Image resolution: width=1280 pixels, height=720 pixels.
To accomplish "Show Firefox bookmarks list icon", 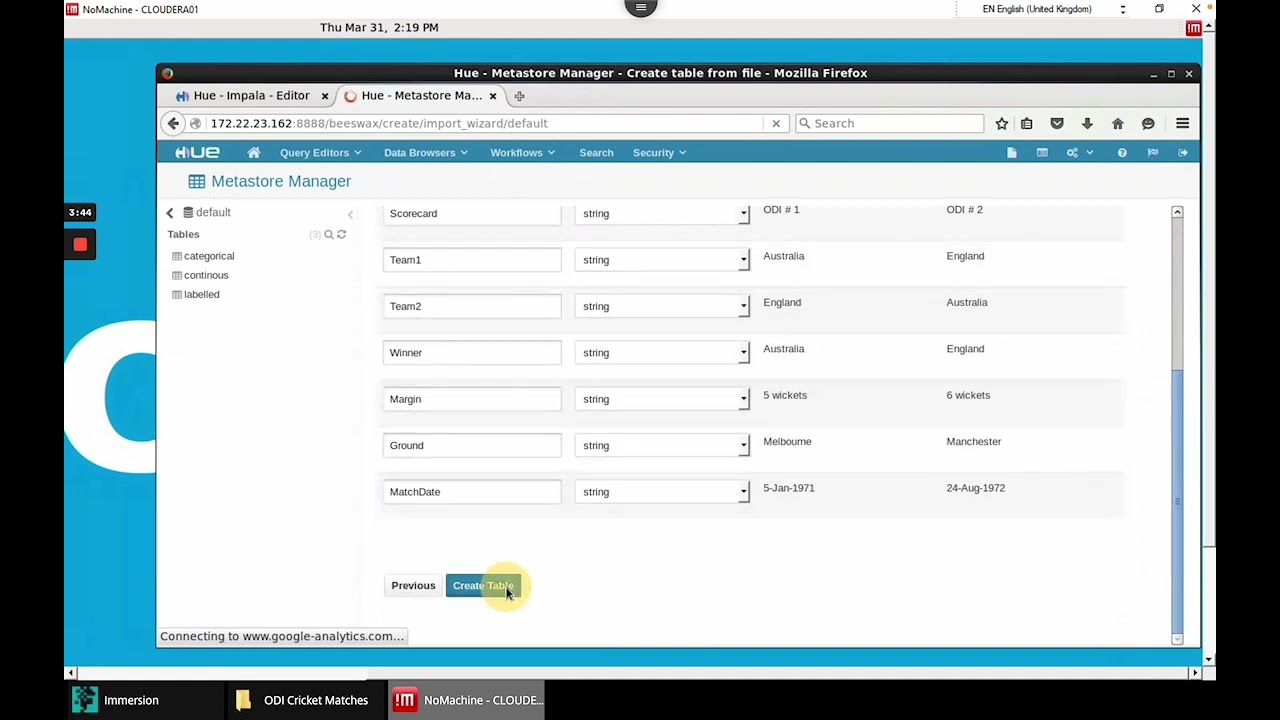I will tap(1026, 123).
